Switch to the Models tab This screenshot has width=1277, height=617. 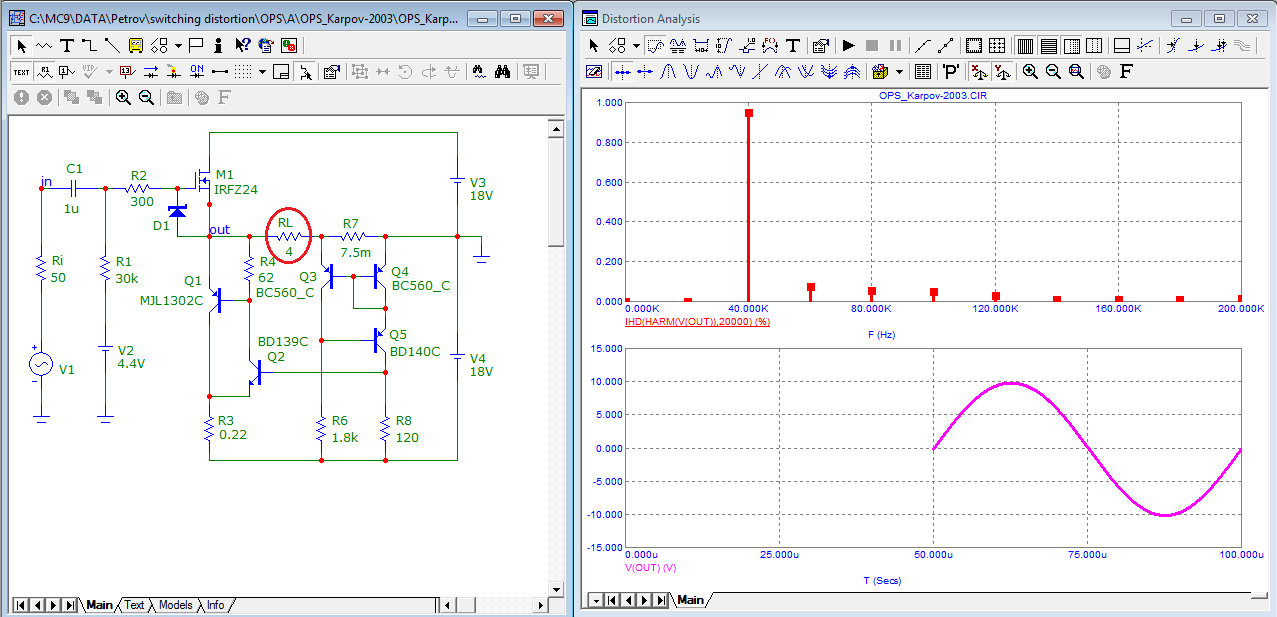coord(175,605)
